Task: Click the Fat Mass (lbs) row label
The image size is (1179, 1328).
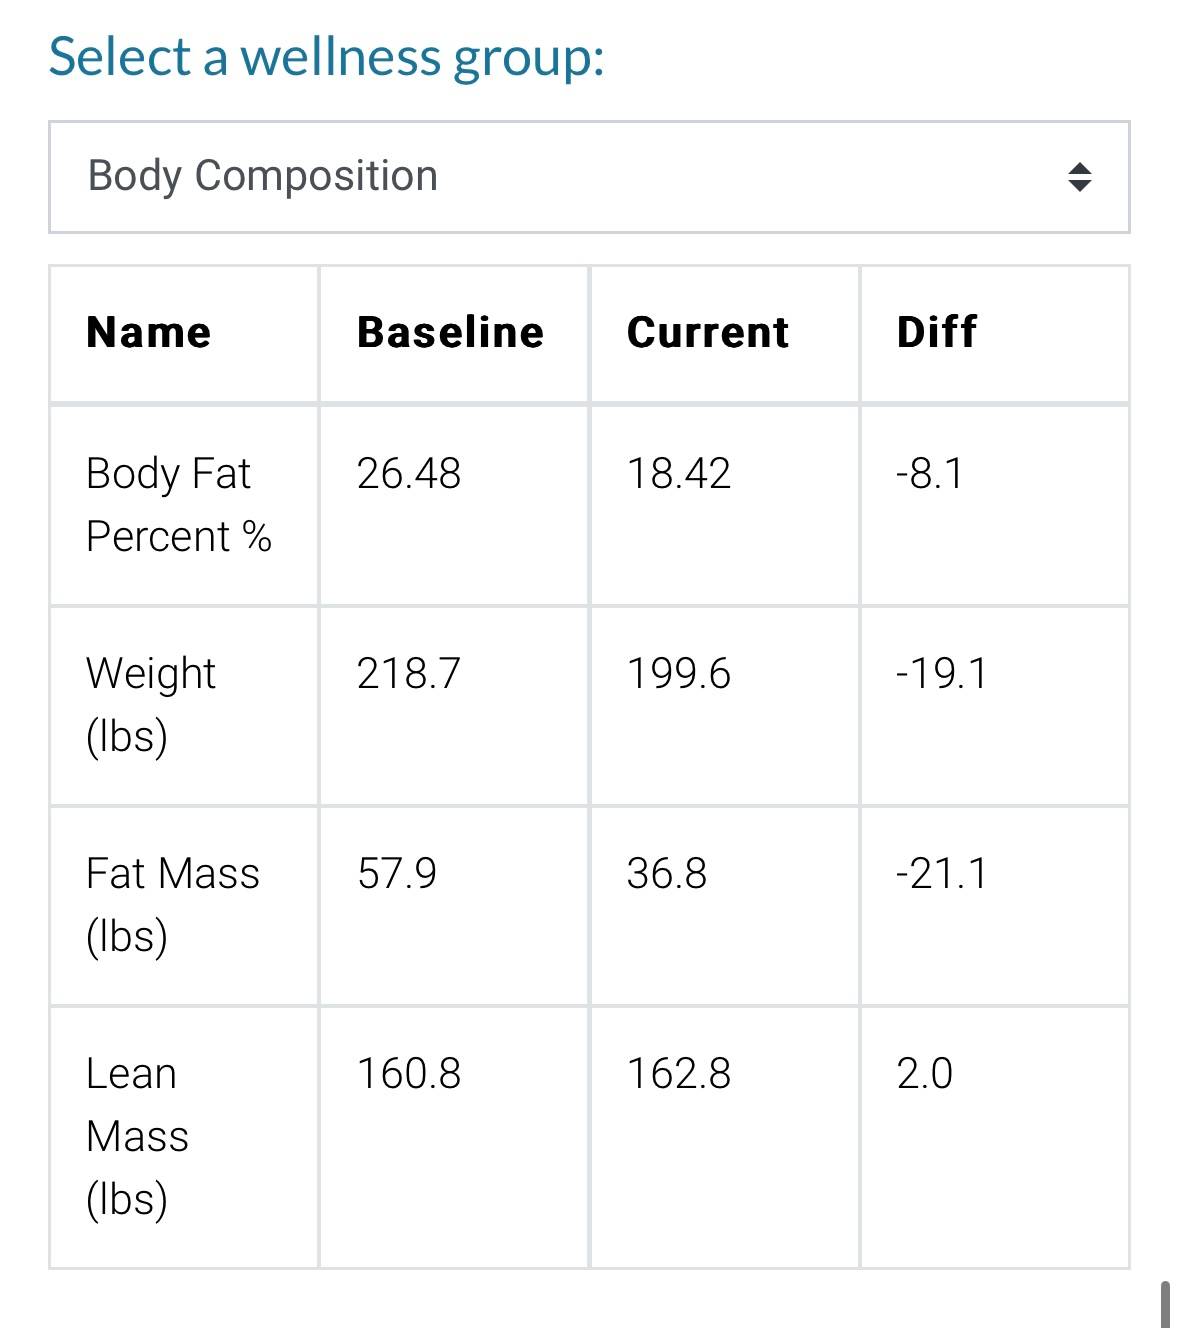Action: (x=172, y=904)
